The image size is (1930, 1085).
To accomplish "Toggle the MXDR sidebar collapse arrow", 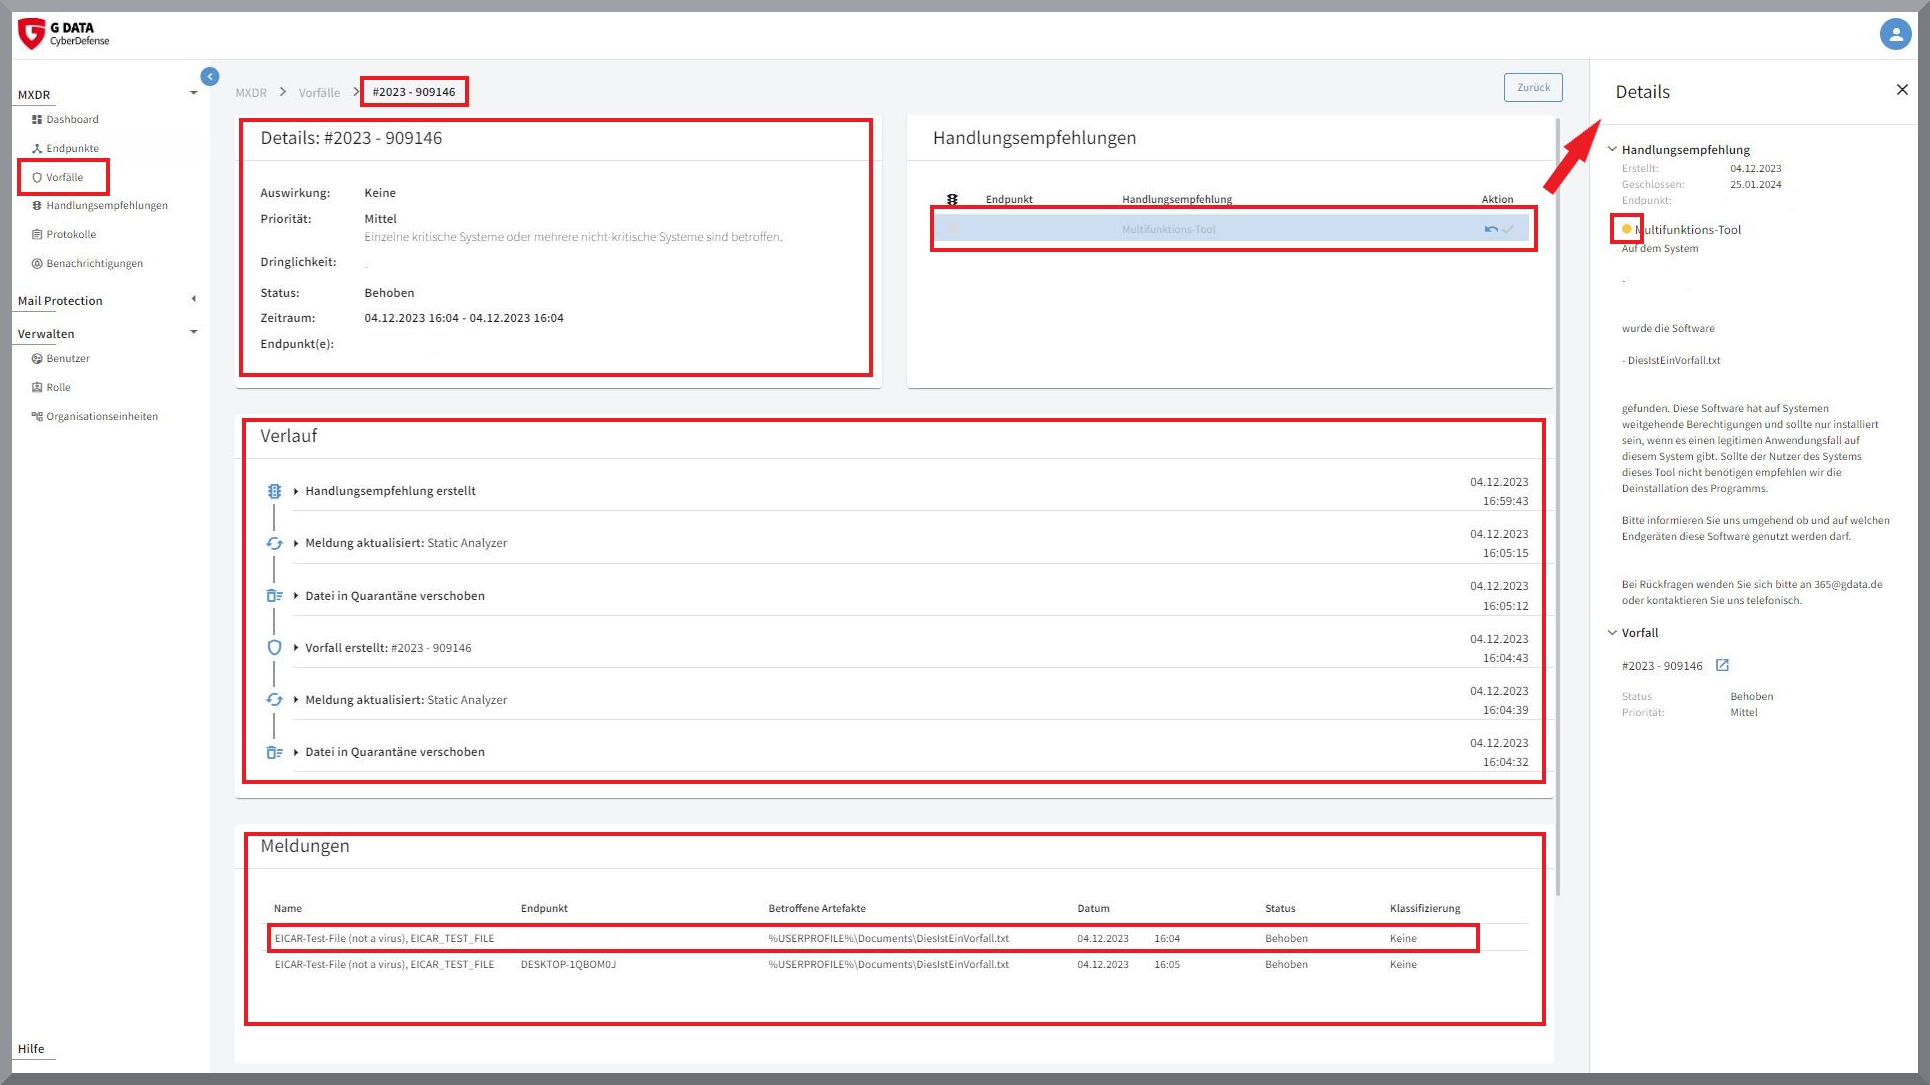I will [208, 76].
